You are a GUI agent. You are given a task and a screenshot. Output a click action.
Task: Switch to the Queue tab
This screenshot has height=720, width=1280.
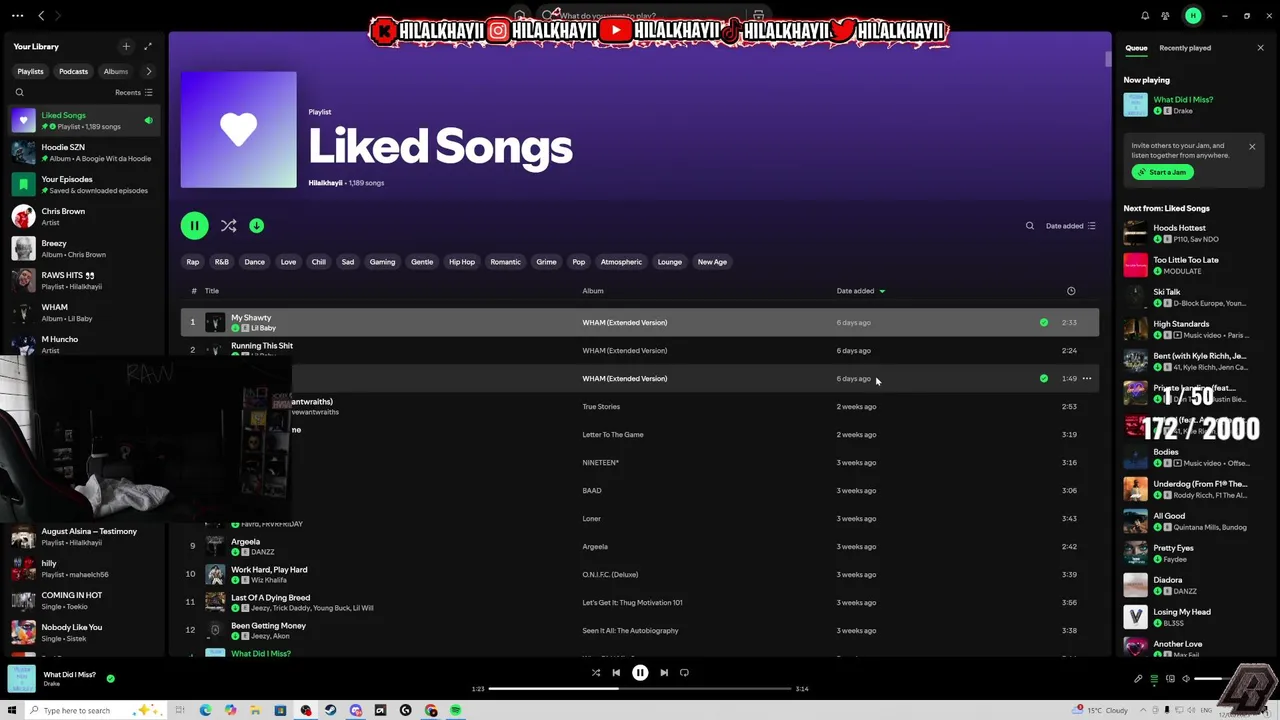point(1136,48)
